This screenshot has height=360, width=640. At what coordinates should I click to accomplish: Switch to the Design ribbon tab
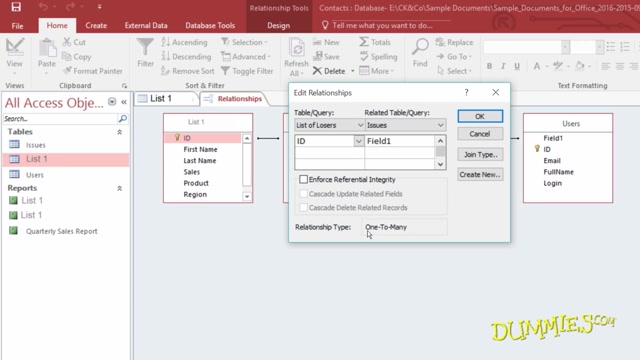pos(278,25)
